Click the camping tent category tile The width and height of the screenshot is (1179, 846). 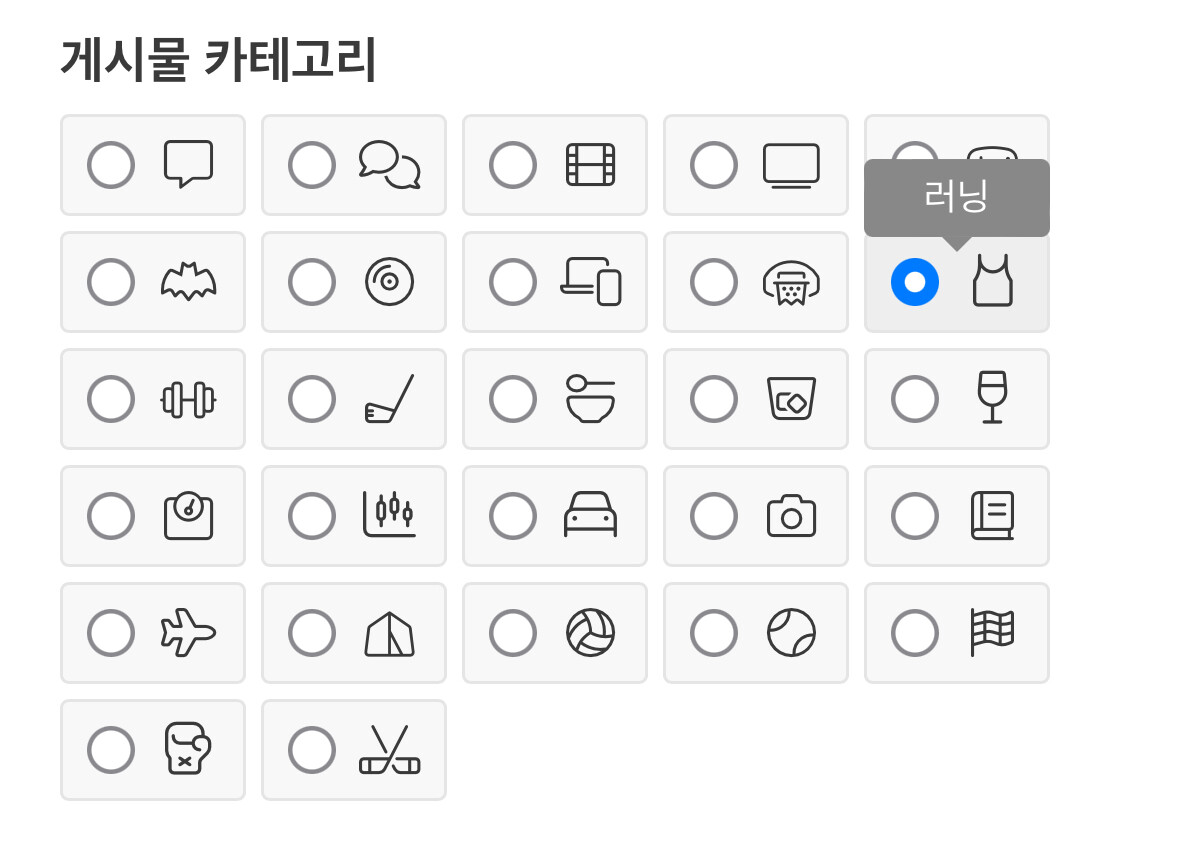click(354, 633)
